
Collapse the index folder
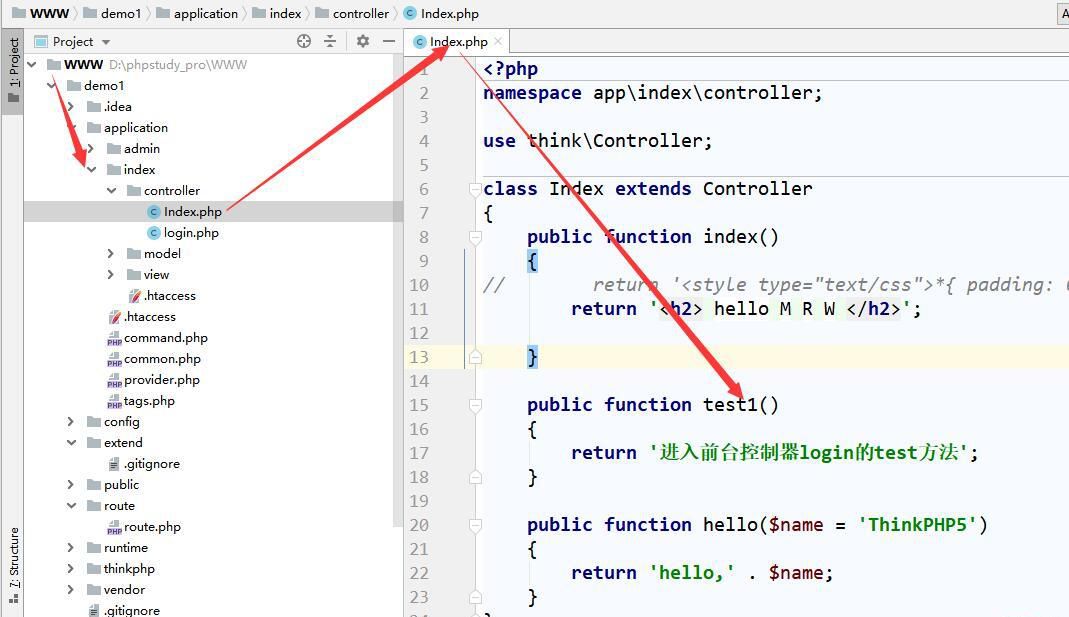coord(91,170)
